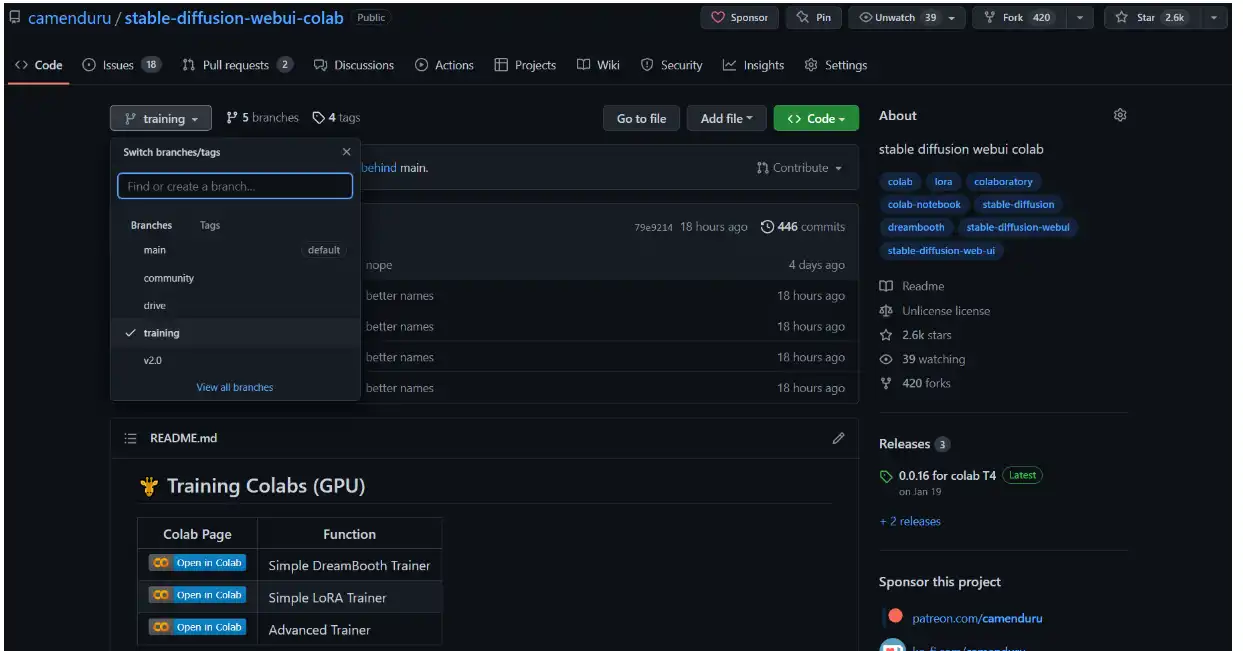Open release 0.0.16 for colab T4
The width and height of the screenshot is (1243, 651).
pyautogui.click(x=947, y=476)
